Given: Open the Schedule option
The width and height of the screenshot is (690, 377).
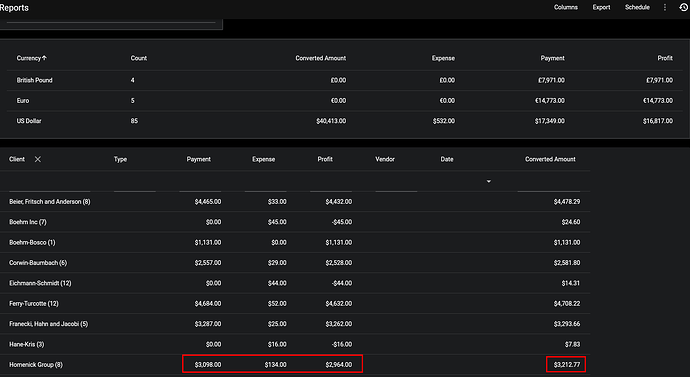Looking at the screenshot, I should (x=637, y=7).
